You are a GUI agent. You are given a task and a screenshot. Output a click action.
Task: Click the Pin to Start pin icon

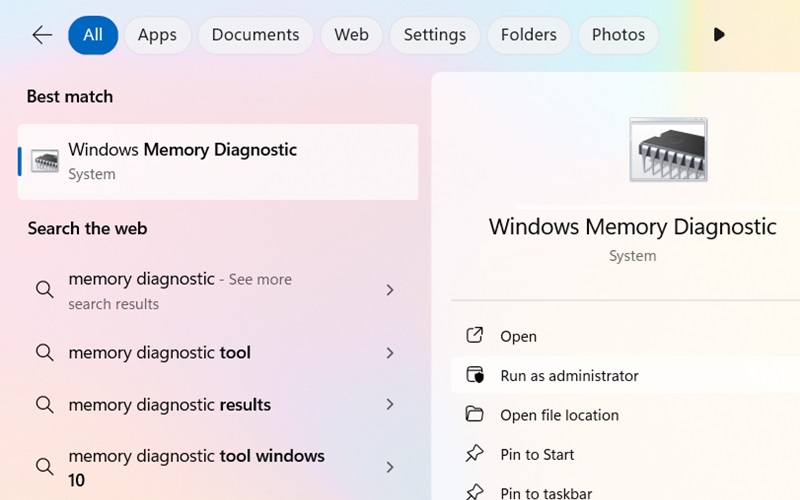[474, 454]
